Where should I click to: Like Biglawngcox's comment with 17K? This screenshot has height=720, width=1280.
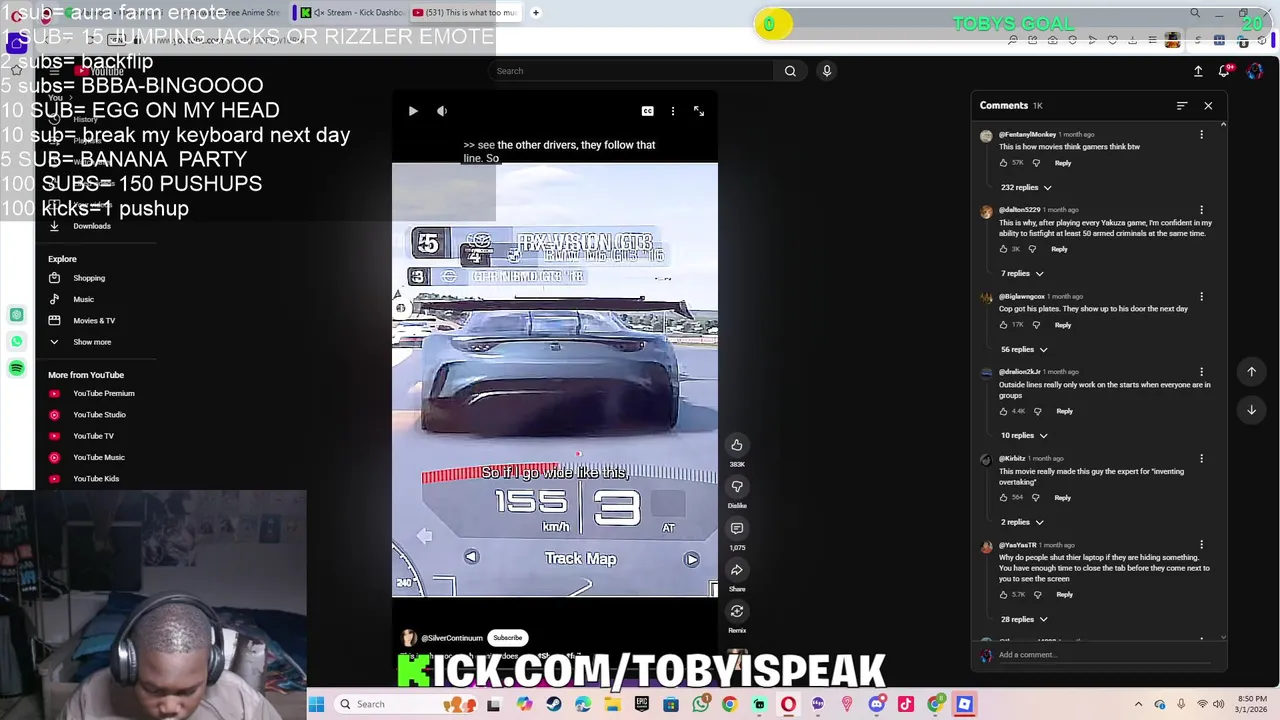point(1004,325)
